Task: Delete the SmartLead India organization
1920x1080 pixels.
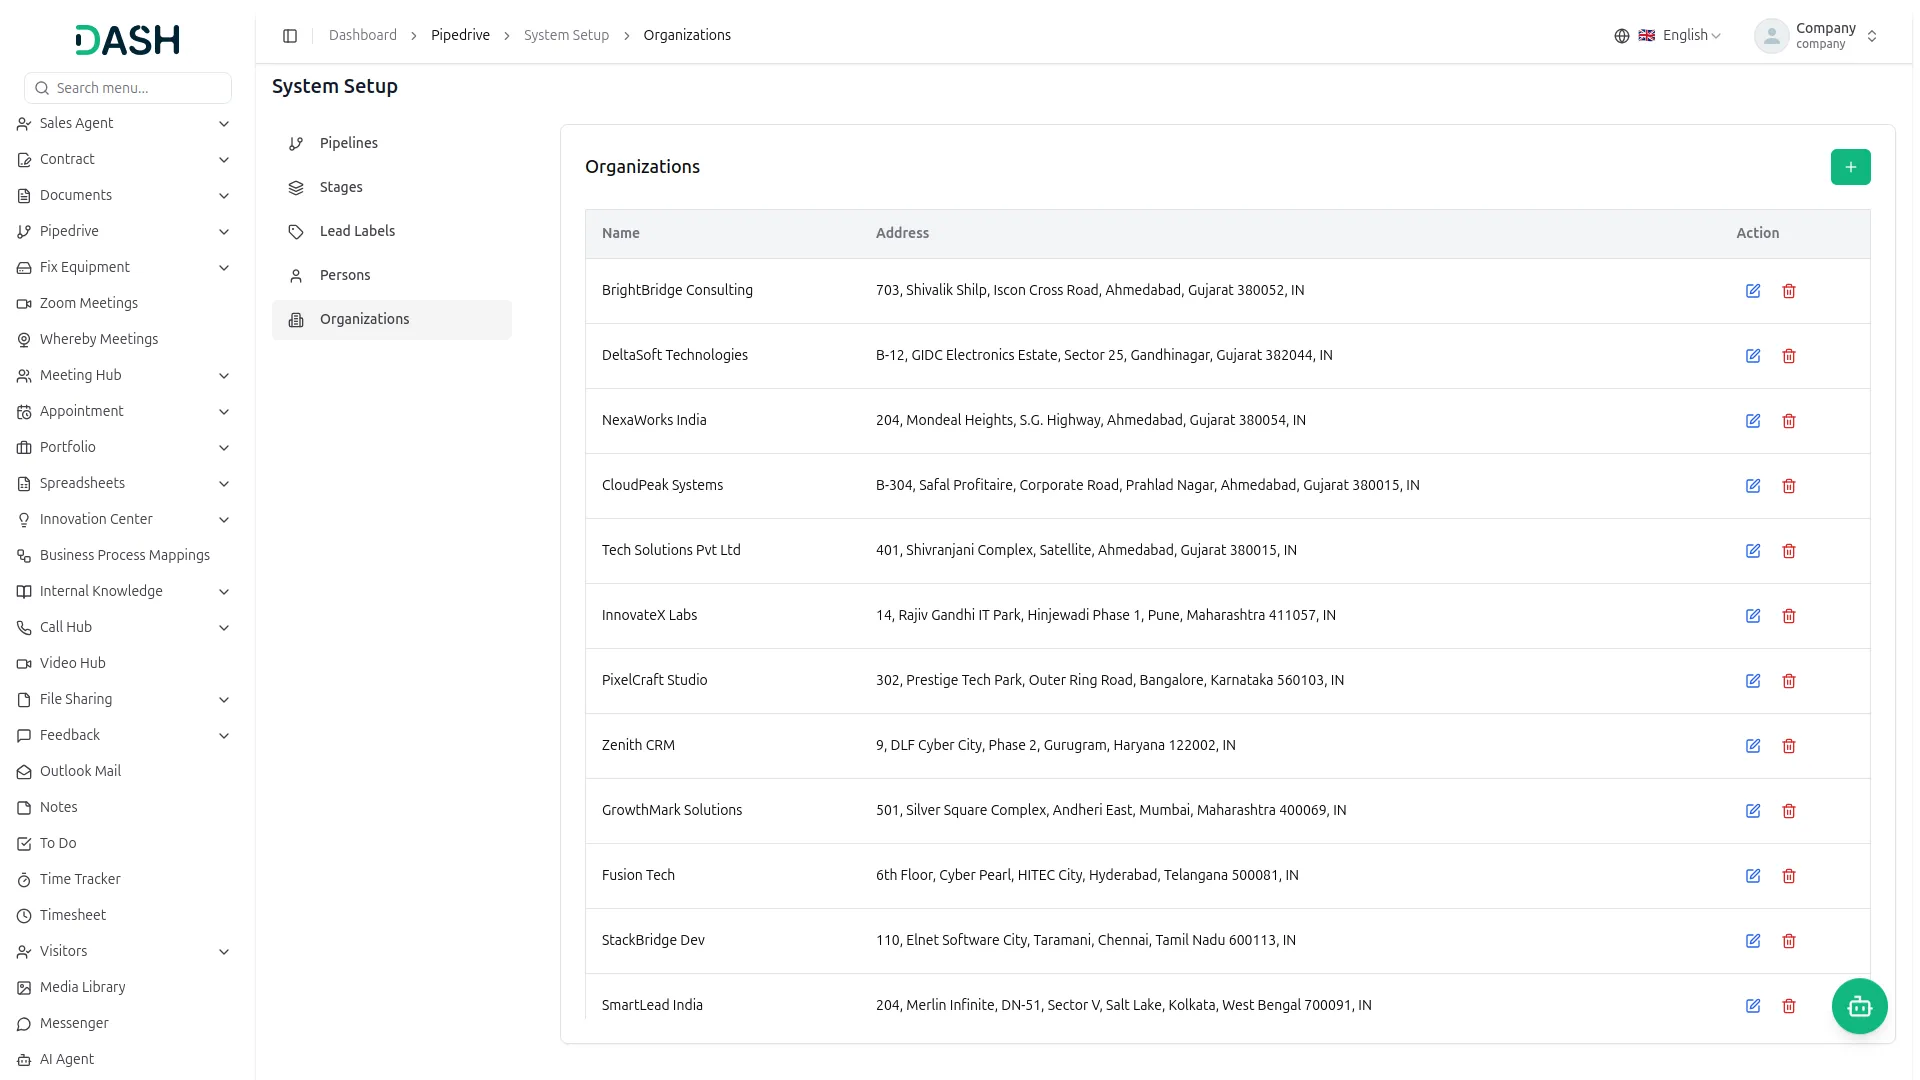Action: 1789,1006
